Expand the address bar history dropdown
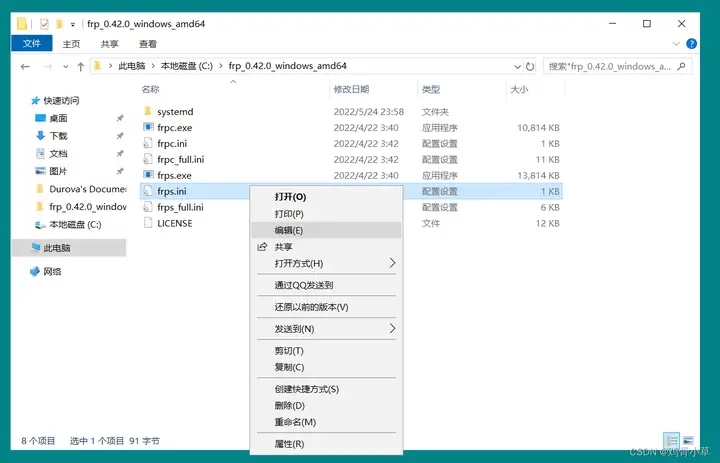This screenshot has width=720, height=463. pos(518,67)
